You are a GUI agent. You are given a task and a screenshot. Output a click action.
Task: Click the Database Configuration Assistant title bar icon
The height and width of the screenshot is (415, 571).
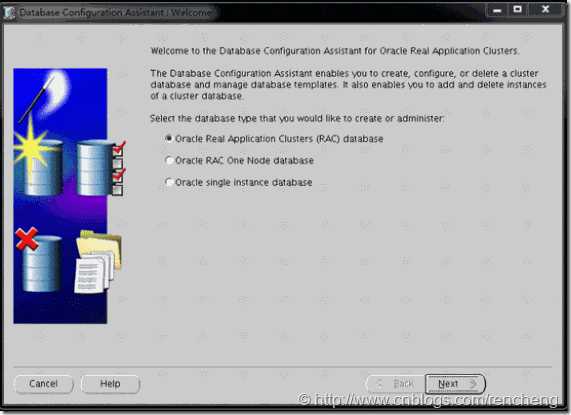click(10, 13)
